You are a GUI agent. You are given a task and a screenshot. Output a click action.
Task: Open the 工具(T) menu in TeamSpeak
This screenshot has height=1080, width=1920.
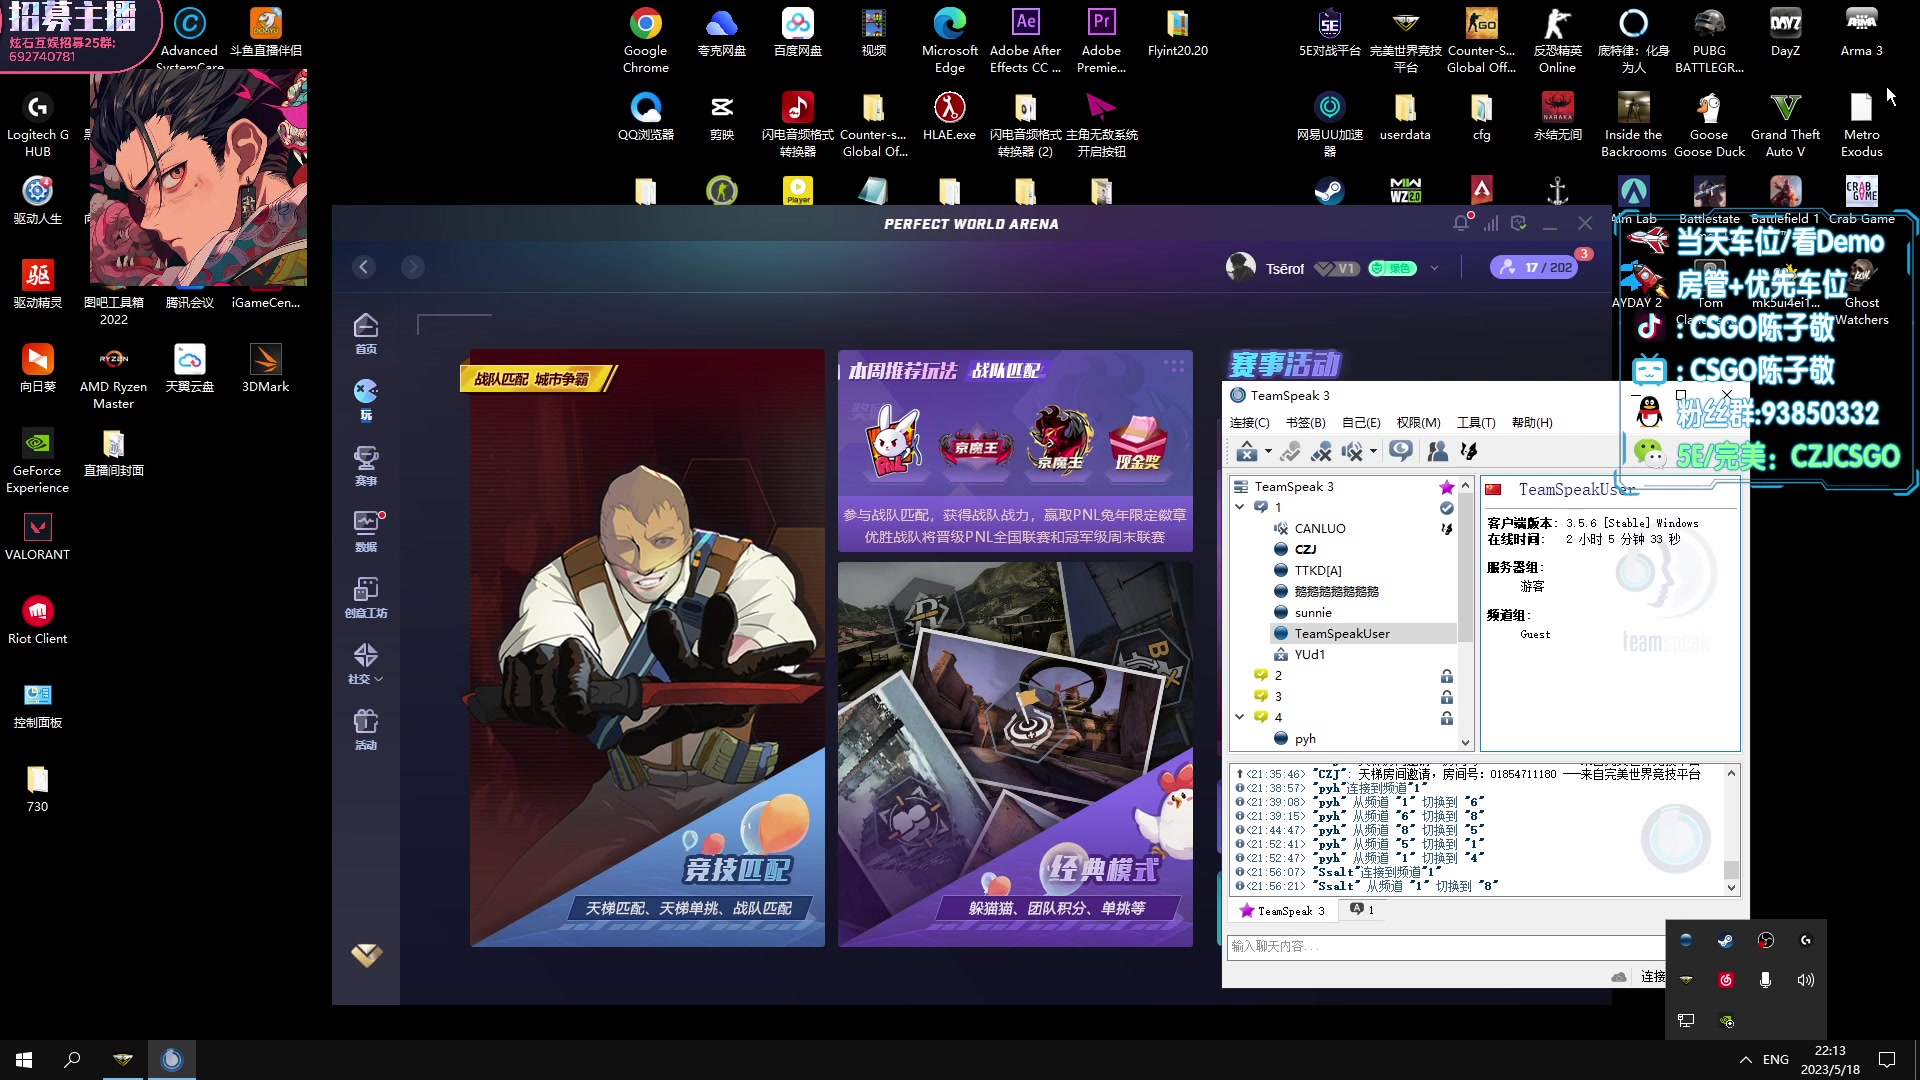pyautogui.click(x=1475, y=423)
